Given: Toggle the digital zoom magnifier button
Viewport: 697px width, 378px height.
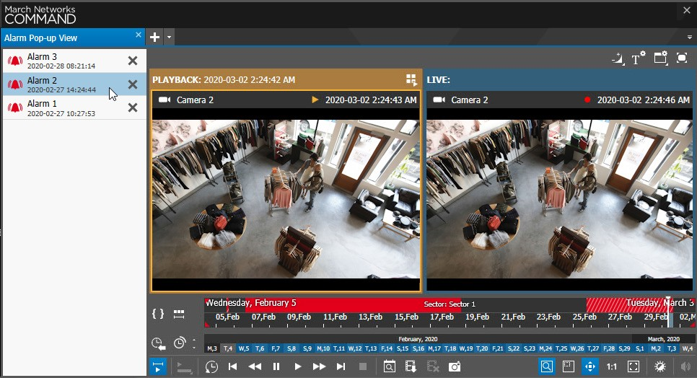Looking at the screenshot, I should point(547,367).
